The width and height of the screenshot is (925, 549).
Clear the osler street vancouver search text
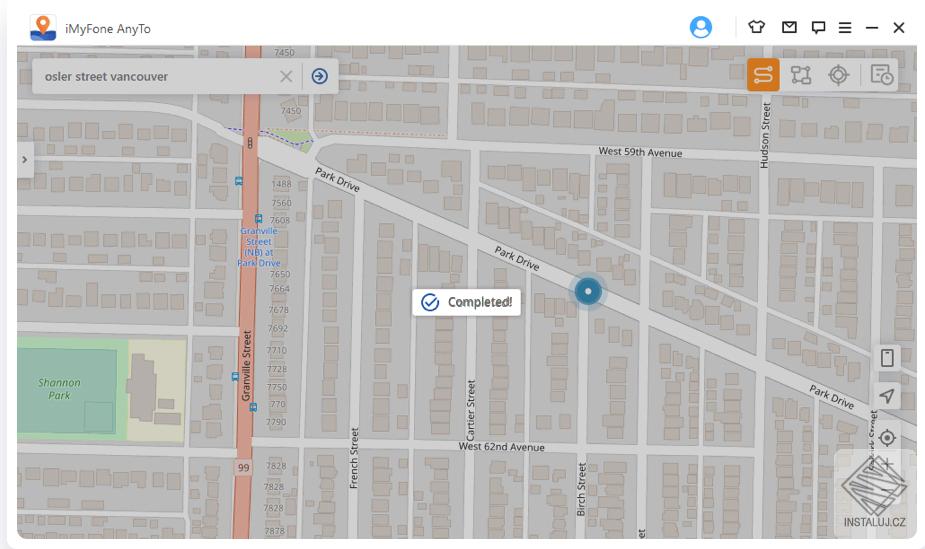point(286,76)
